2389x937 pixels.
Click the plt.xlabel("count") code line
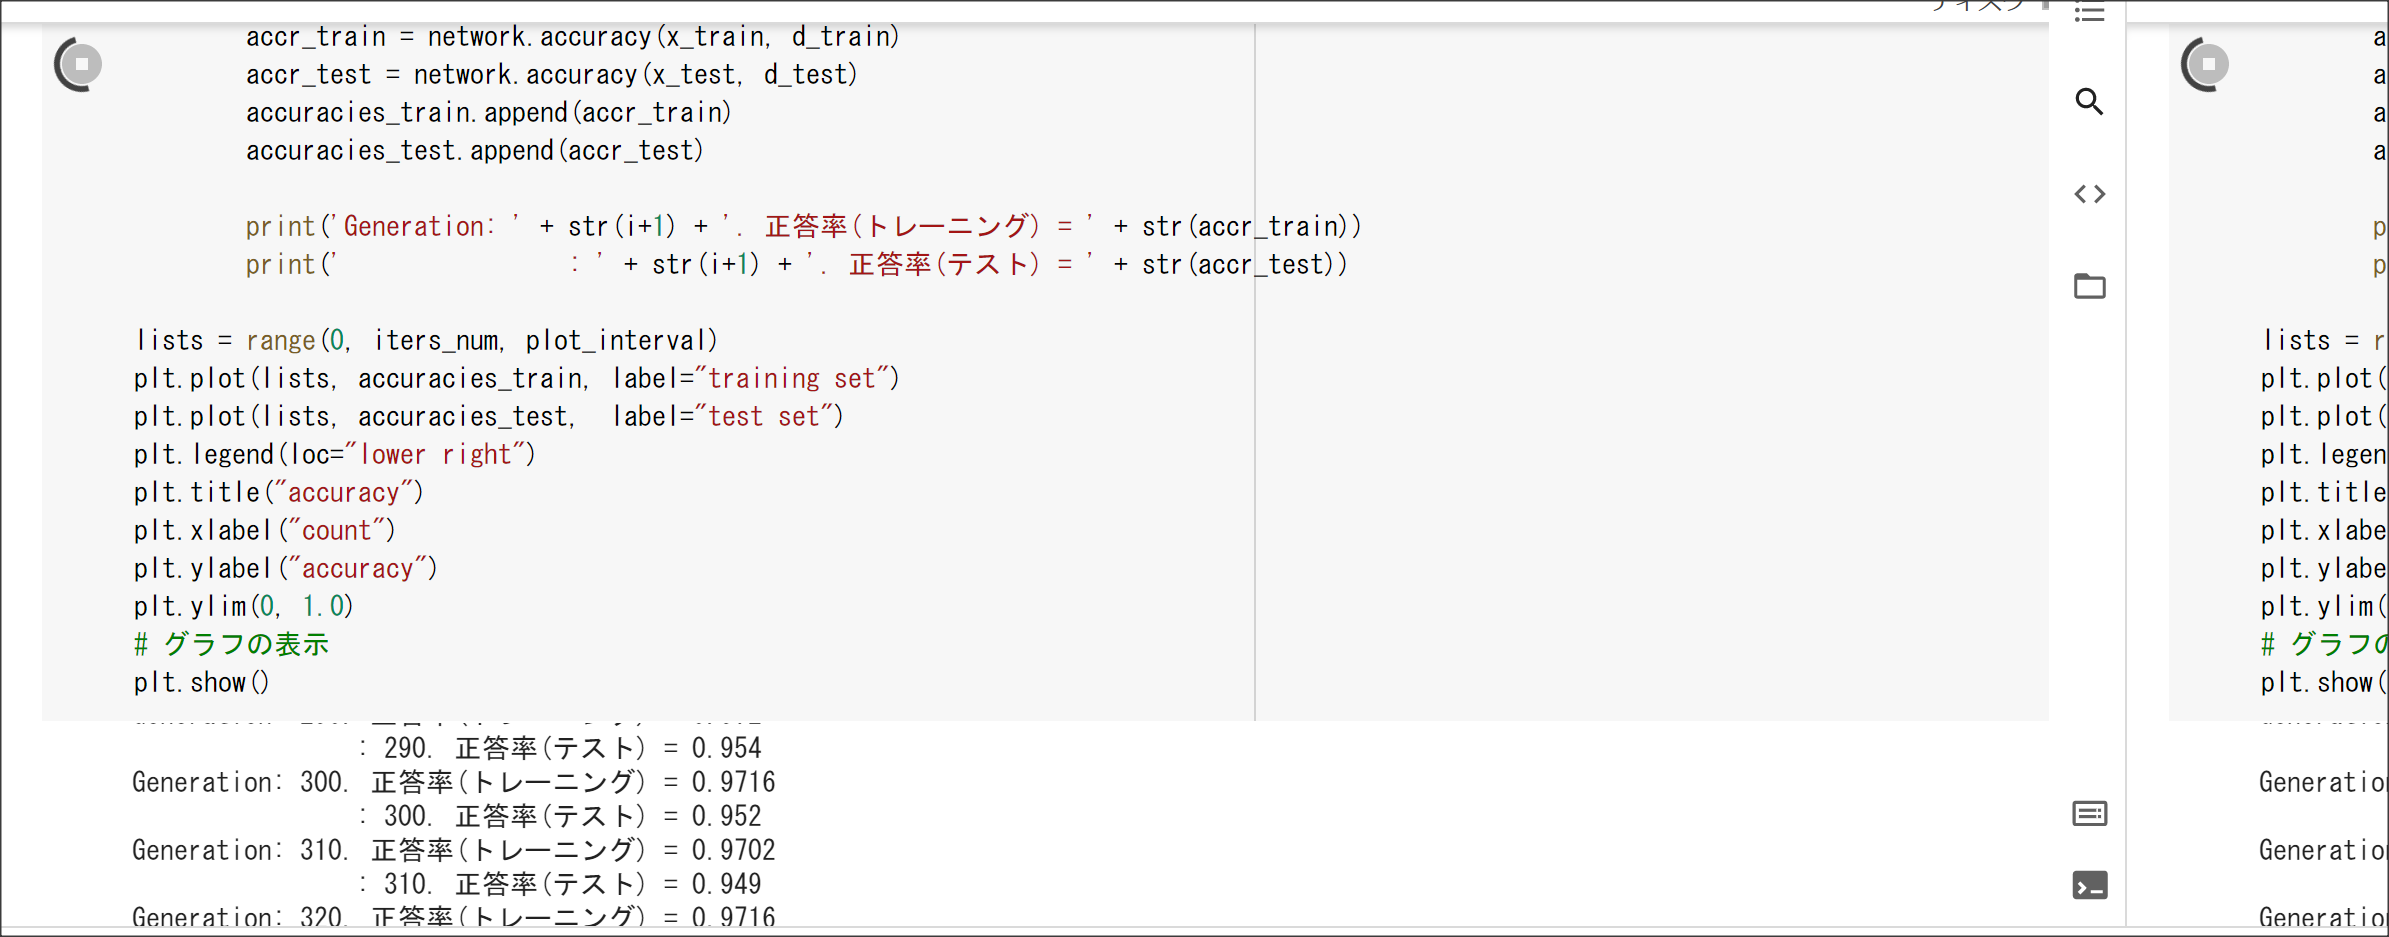[265, 531]
